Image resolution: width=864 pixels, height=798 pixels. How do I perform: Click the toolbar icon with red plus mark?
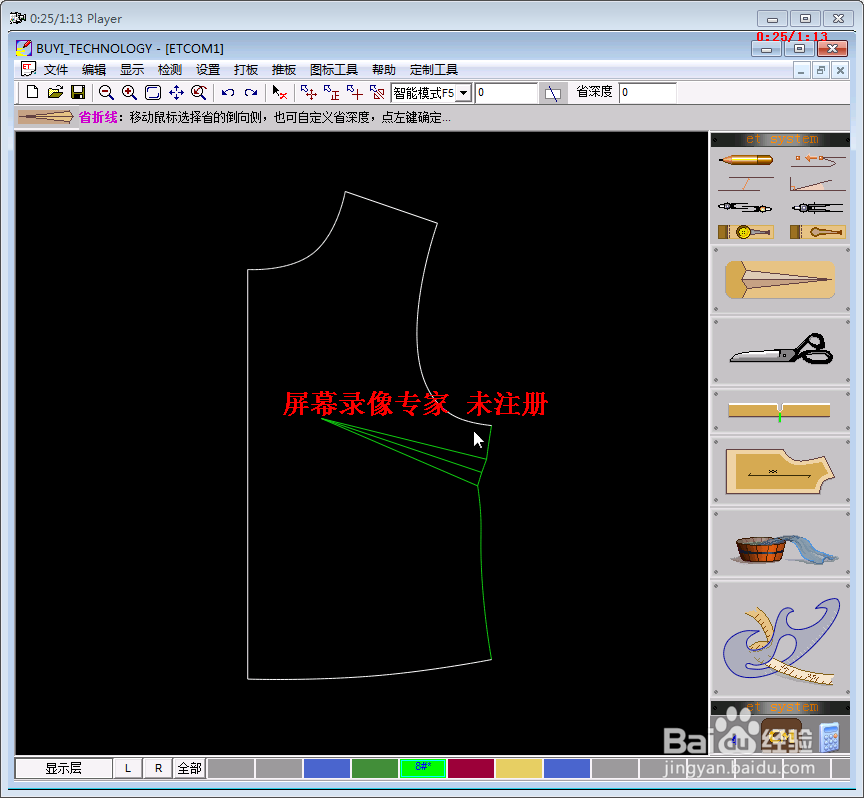click(x=354, y=93)
